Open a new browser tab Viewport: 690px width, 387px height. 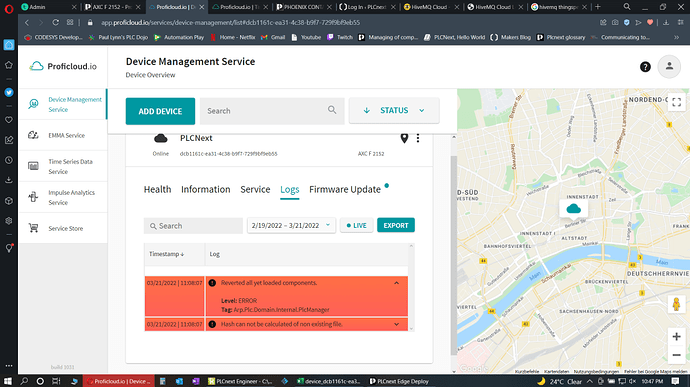pos(598,7)
